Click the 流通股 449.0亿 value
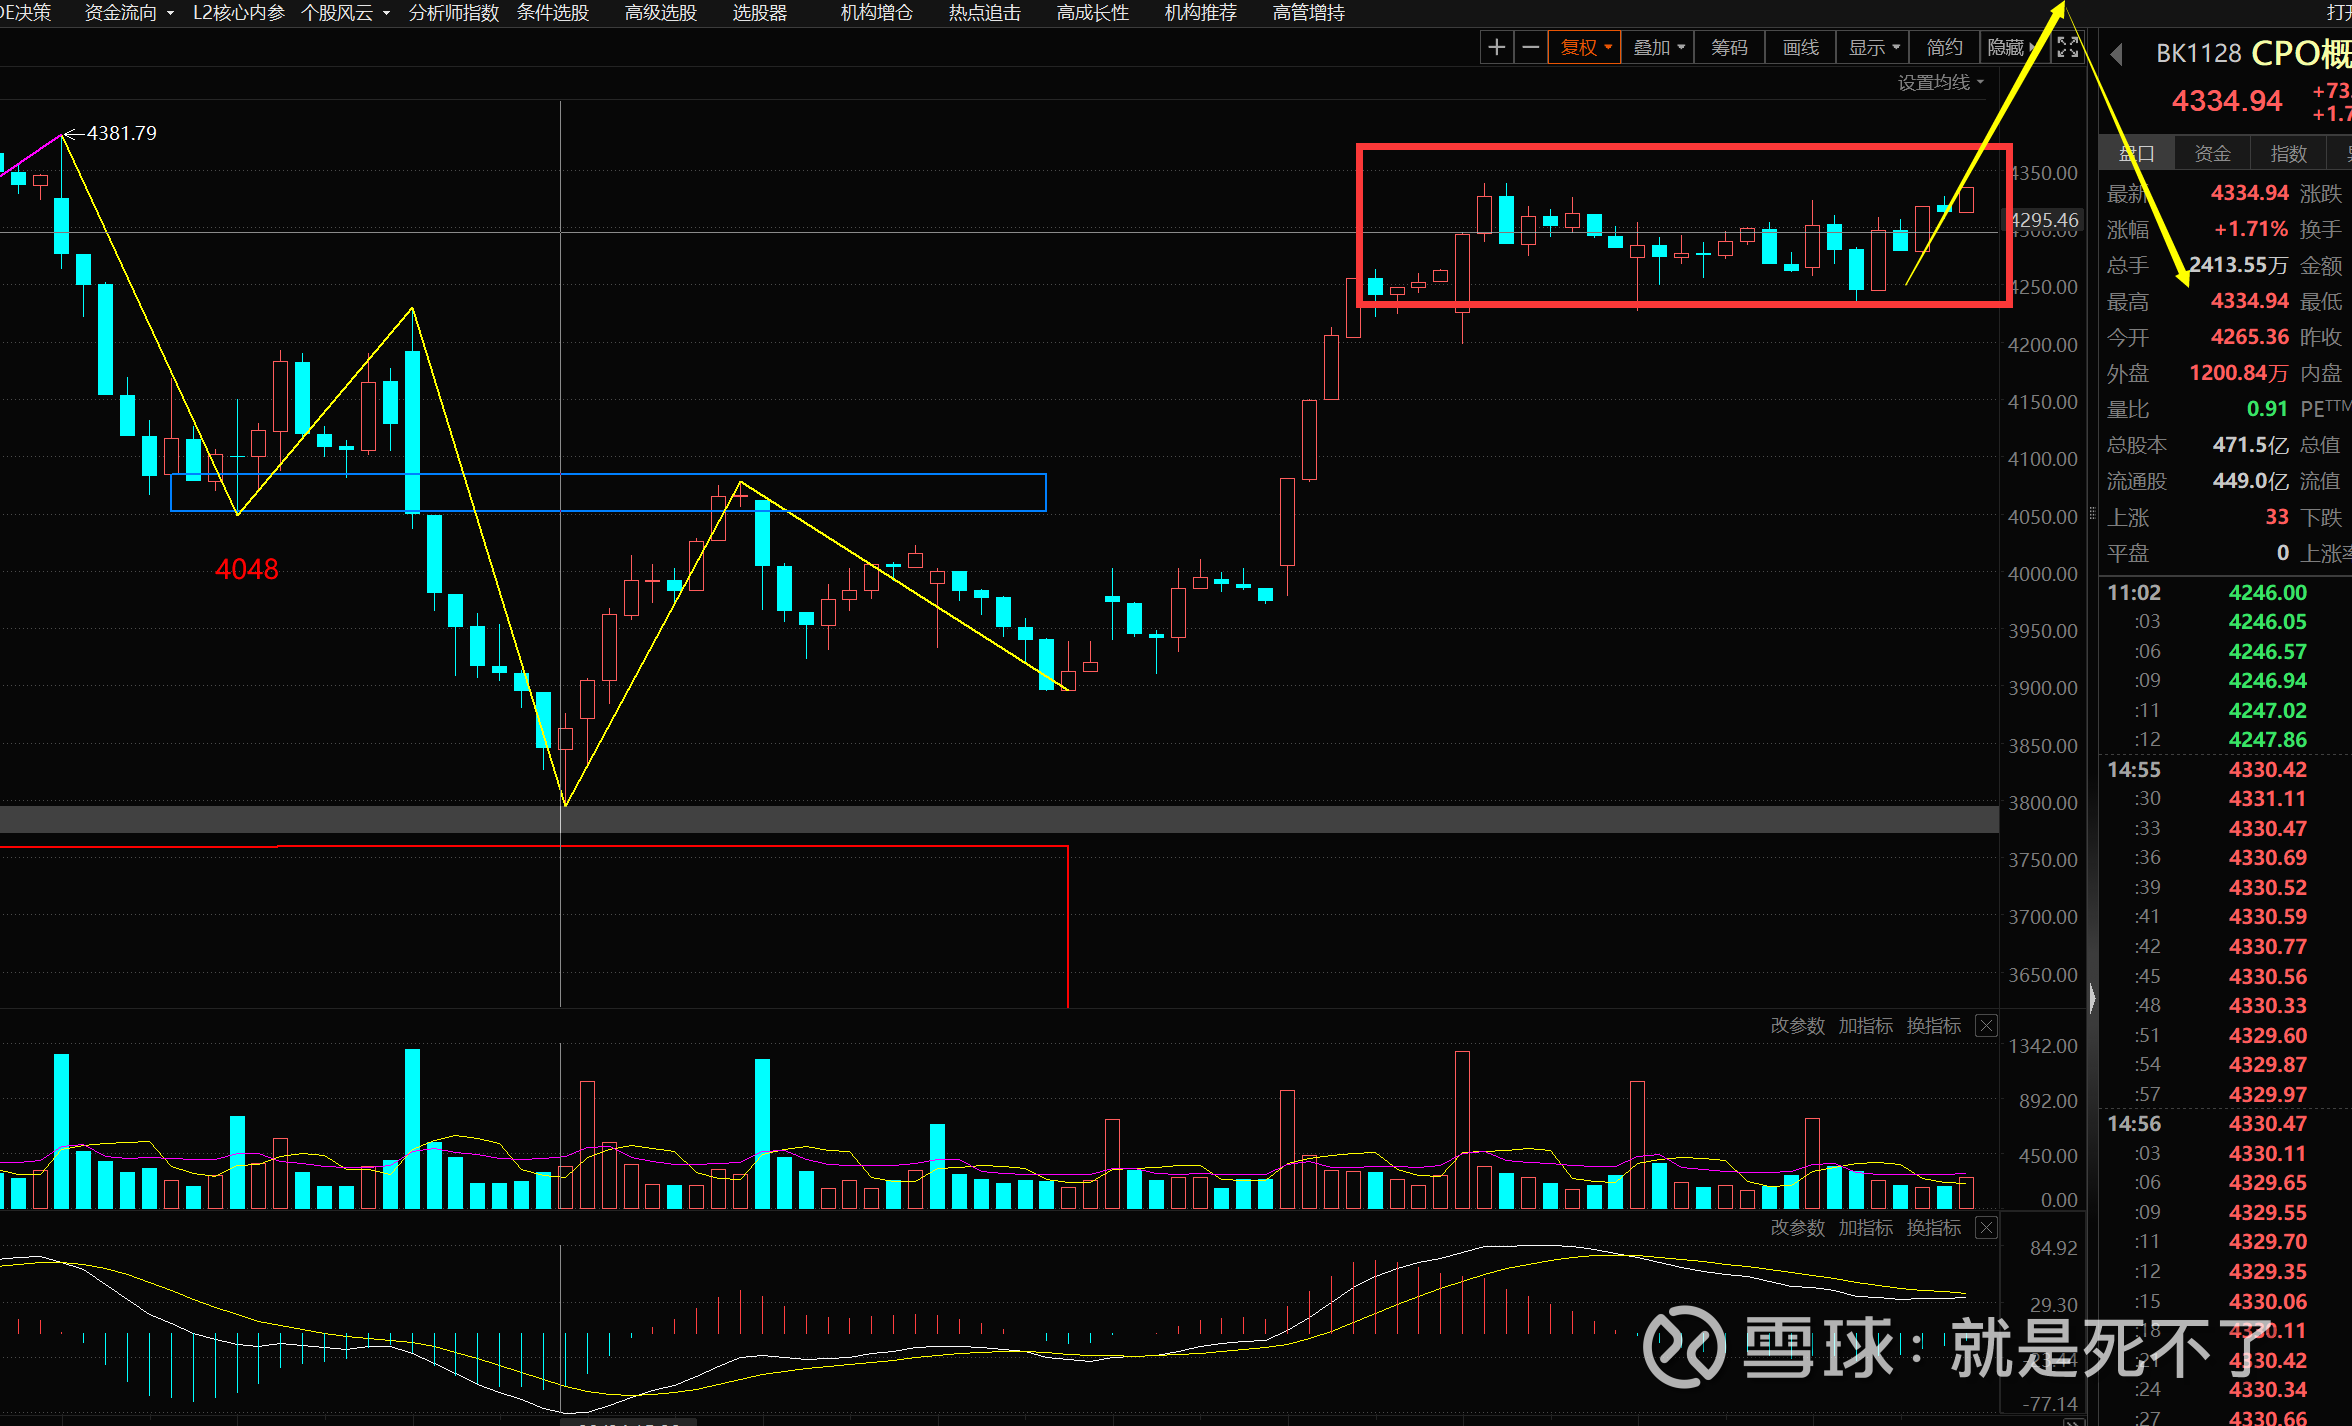Viewport: 2352px width, 1426px height. 2250,481
